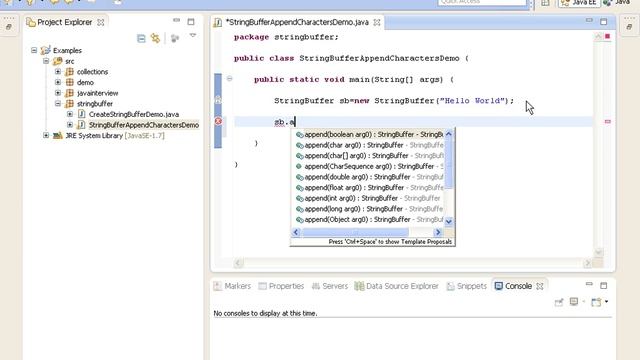Click the Focus on Active Task icon in Project Explorer

coord(175,39)
